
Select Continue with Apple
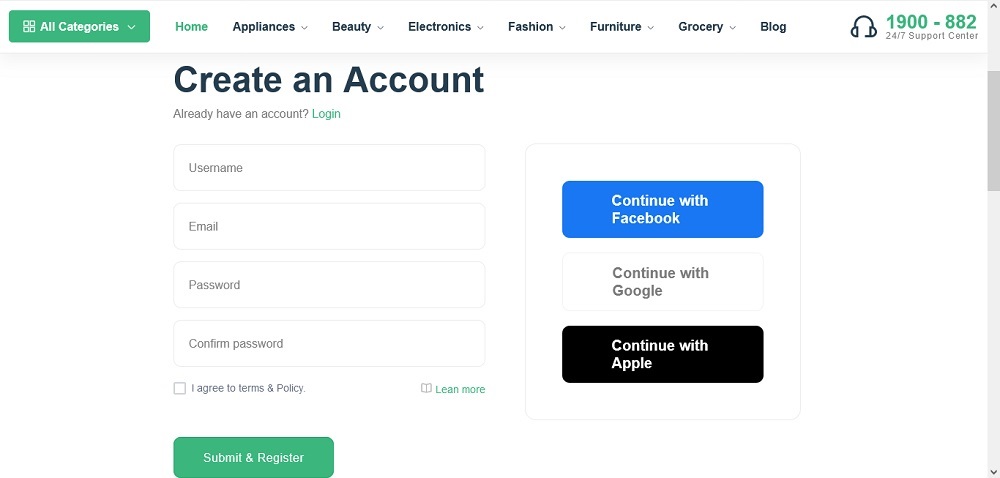(x=662, y=354)
